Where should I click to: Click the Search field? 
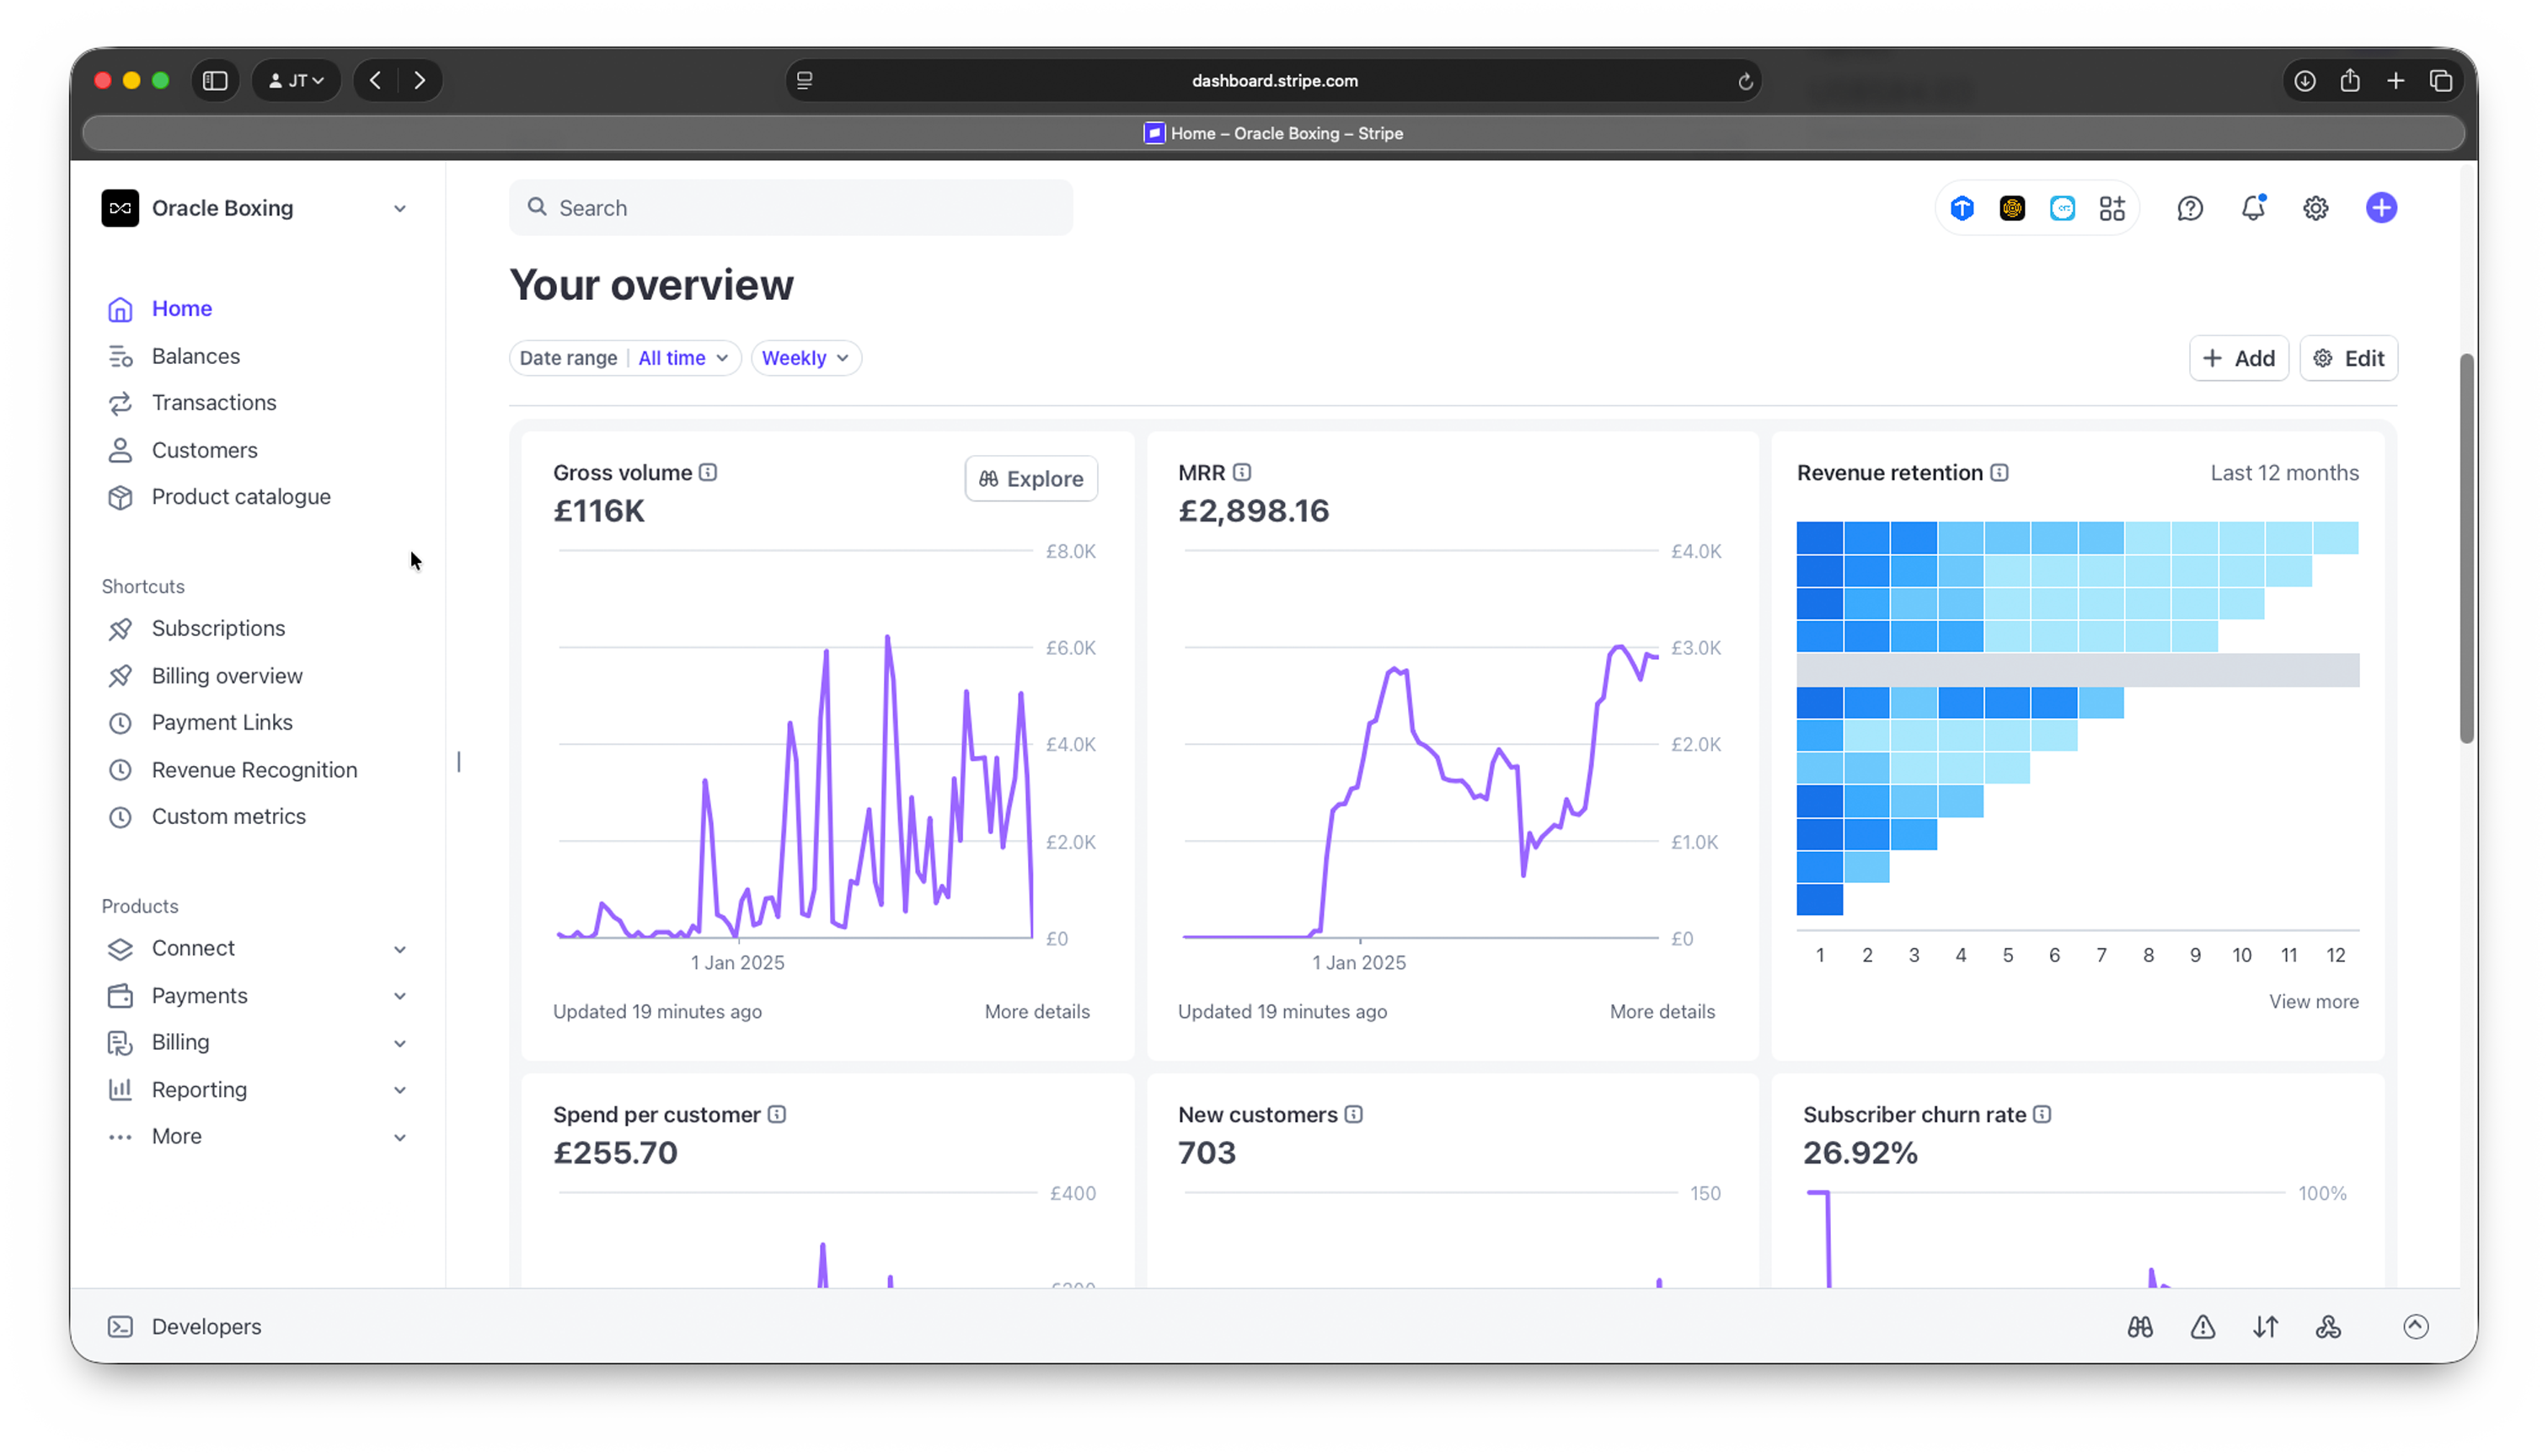tap(791, 207)
